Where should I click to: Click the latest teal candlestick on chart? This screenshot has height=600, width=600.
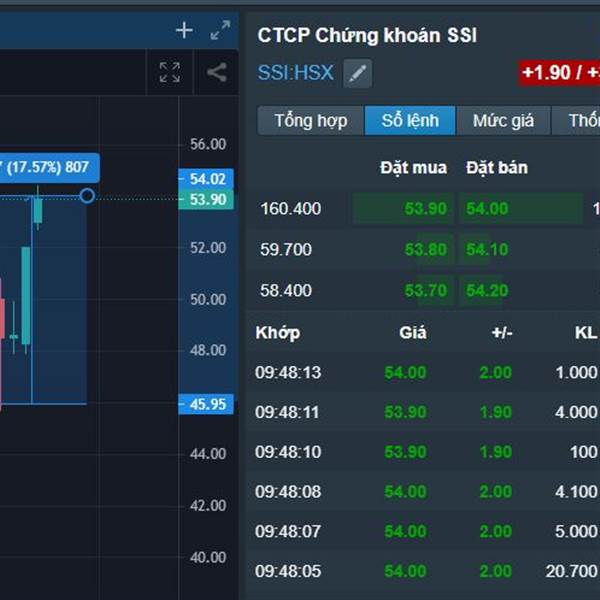(x=38, y=210)
